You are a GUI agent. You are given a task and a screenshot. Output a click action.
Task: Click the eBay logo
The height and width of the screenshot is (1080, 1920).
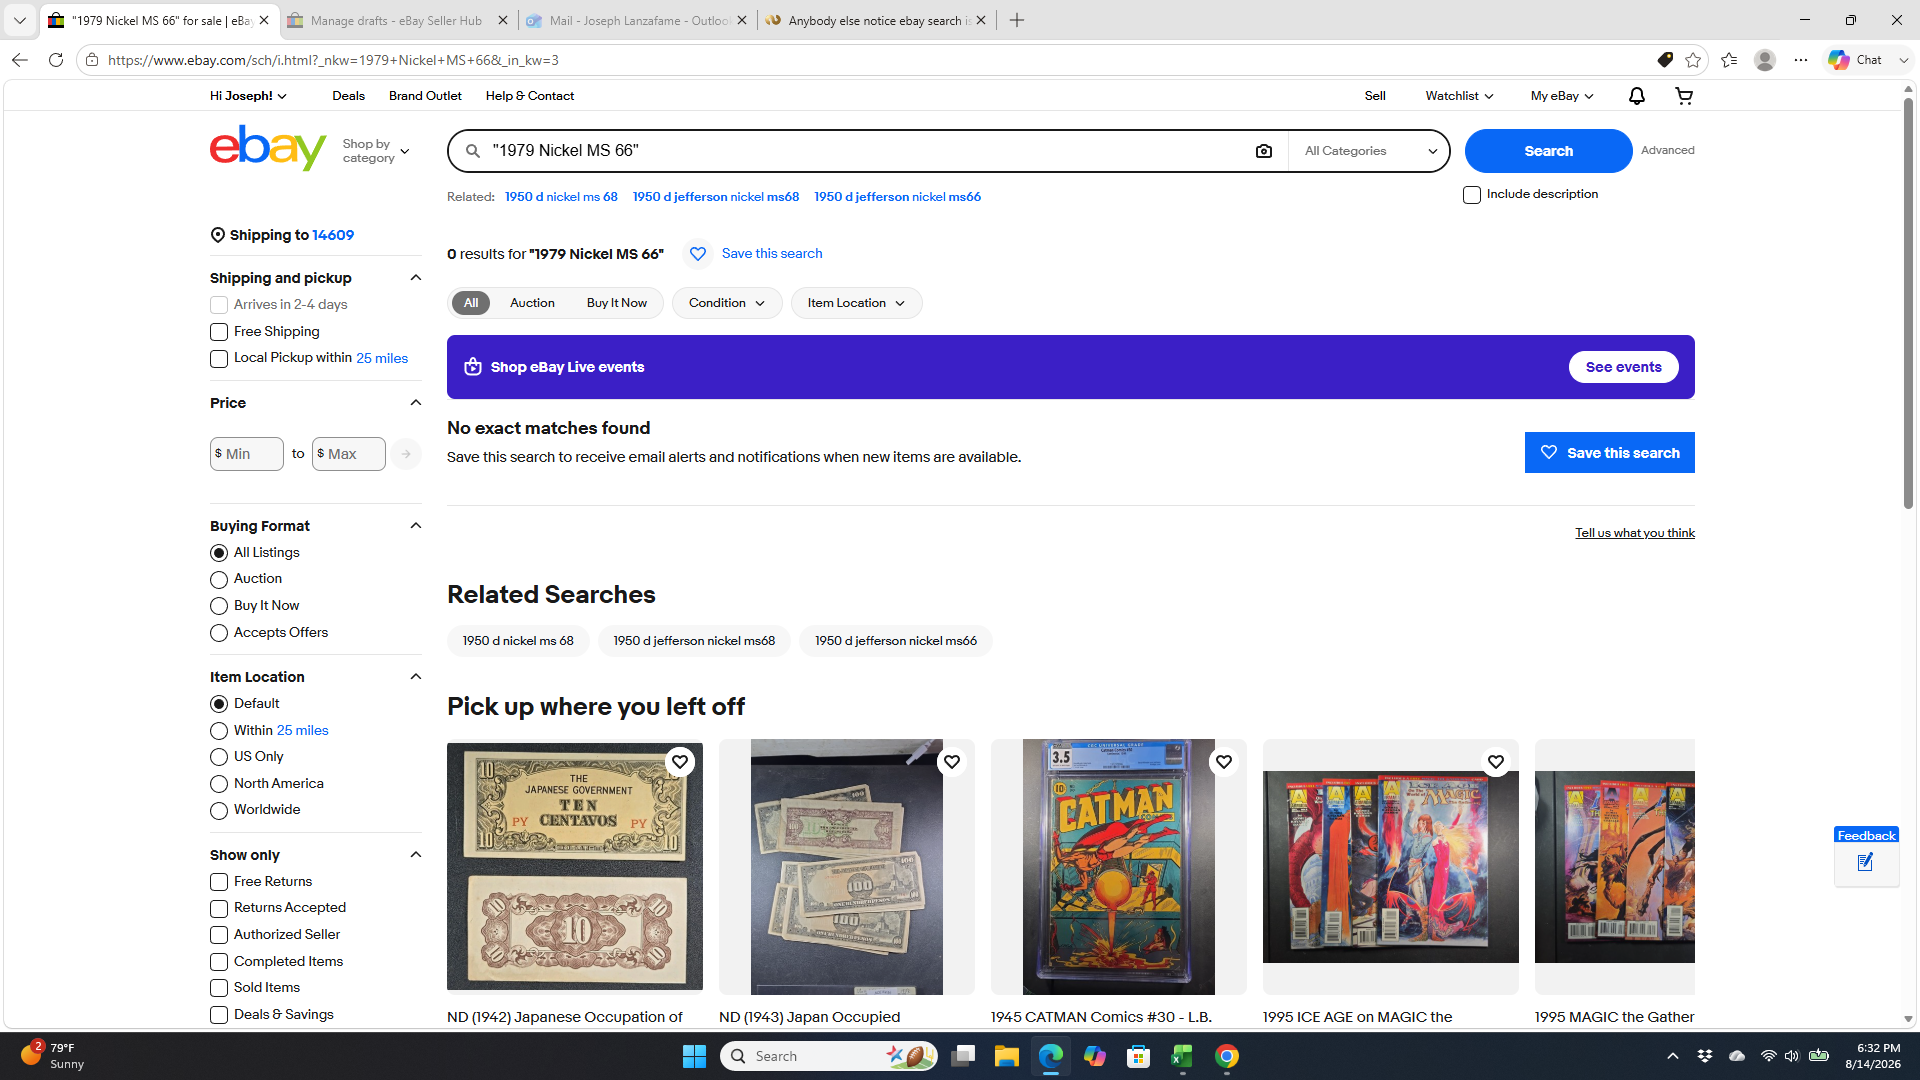pos(268,148)
